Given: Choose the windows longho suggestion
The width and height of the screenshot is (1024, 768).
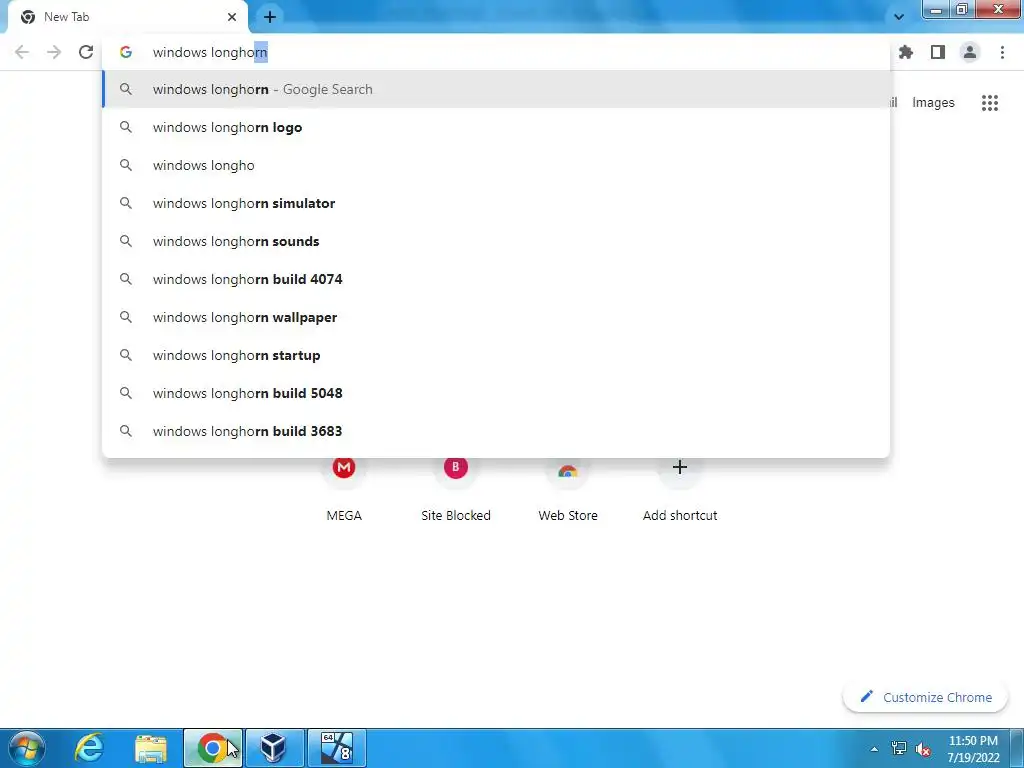Looking at the screenshot, I should click(x=496, y=165).
